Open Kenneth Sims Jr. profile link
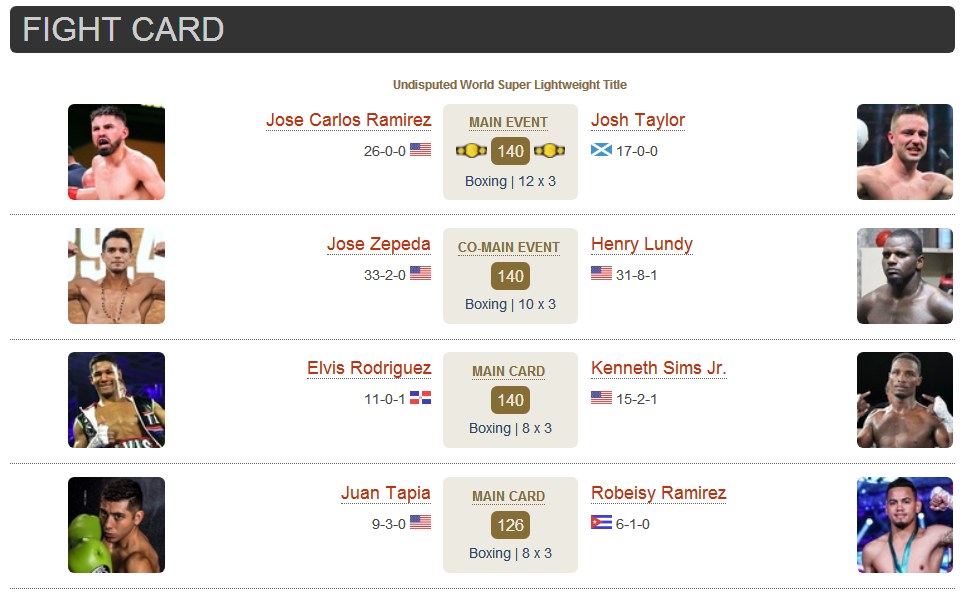The height and width of the screenshot is (602, 970). [x=658, y=368]
